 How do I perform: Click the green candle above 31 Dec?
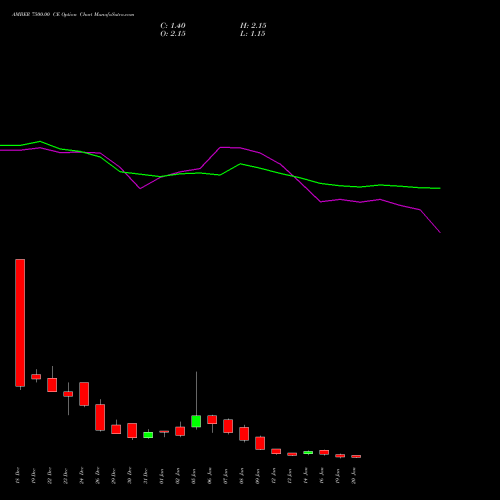point(148,435)
